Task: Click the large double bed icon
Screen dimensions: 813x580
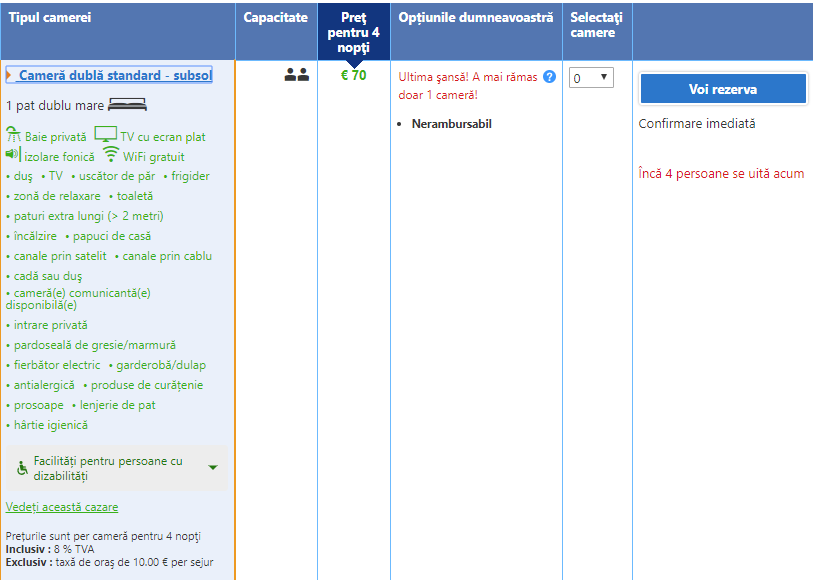Action: coord(128,104)
